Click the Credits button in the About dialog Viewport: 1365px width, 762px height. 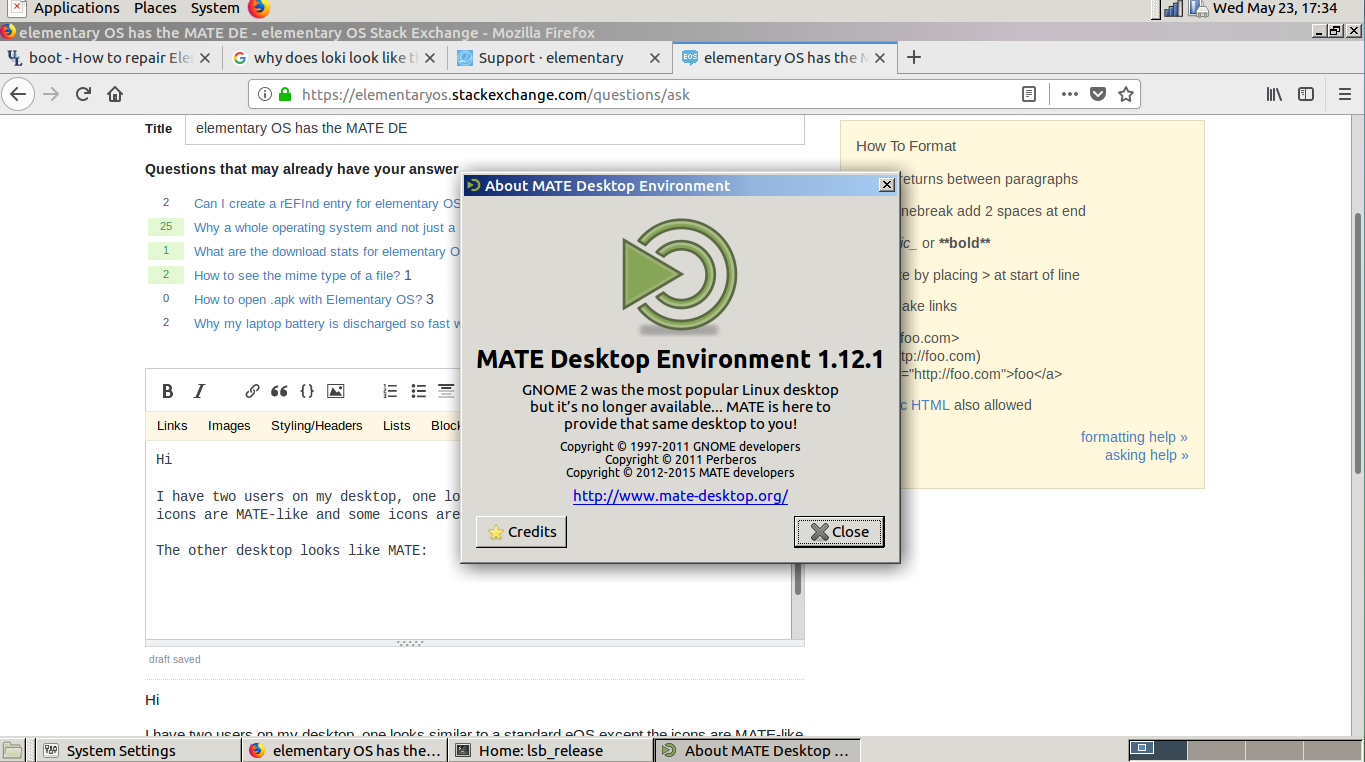click(x=521, y=532)
